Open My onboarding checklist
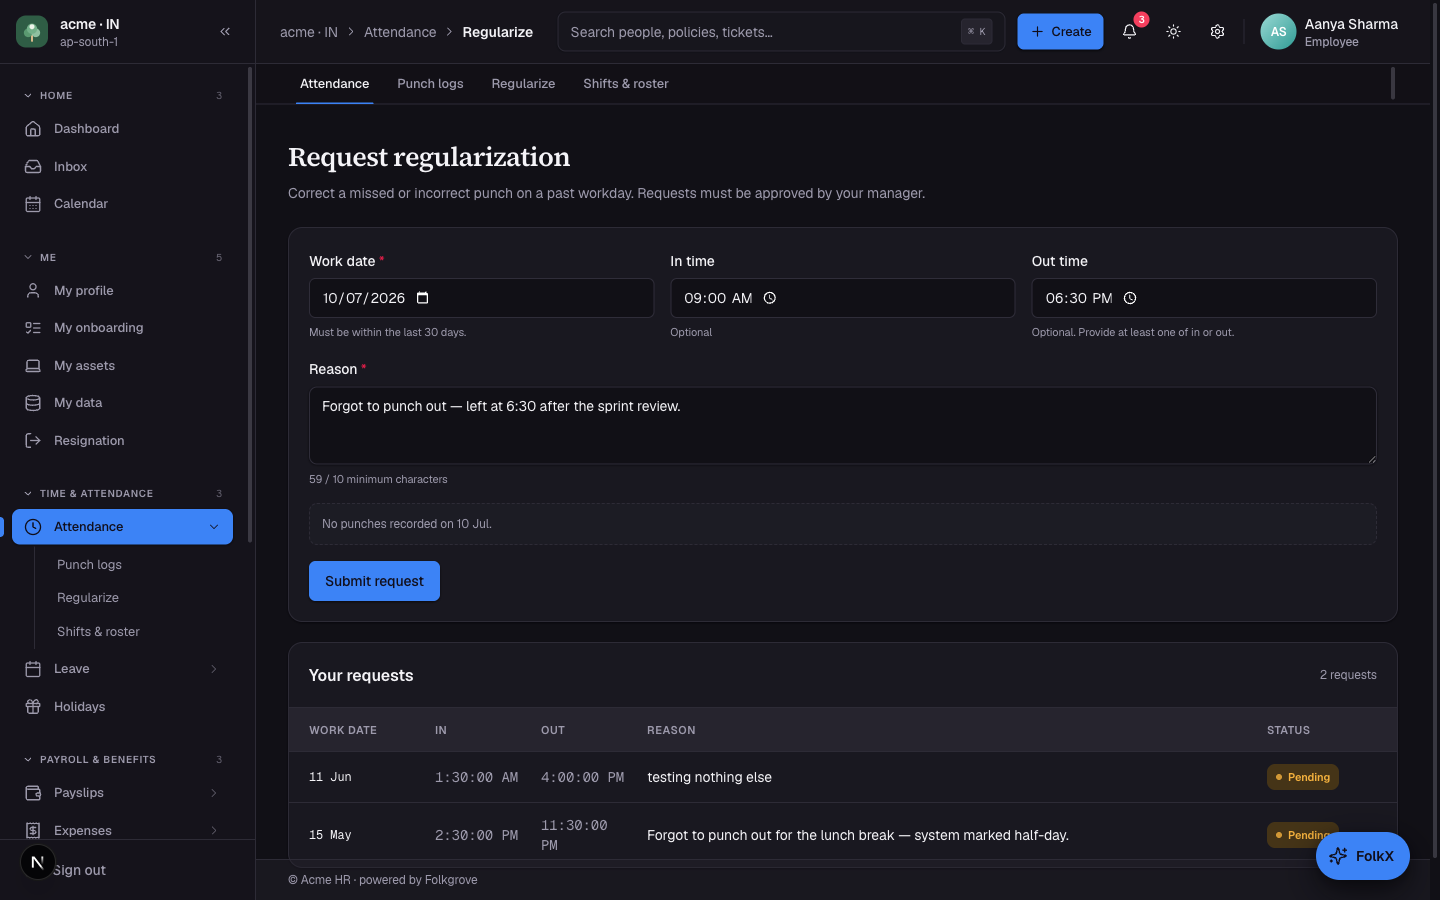This screenshot has height=900, width=1440. (122, 328)
